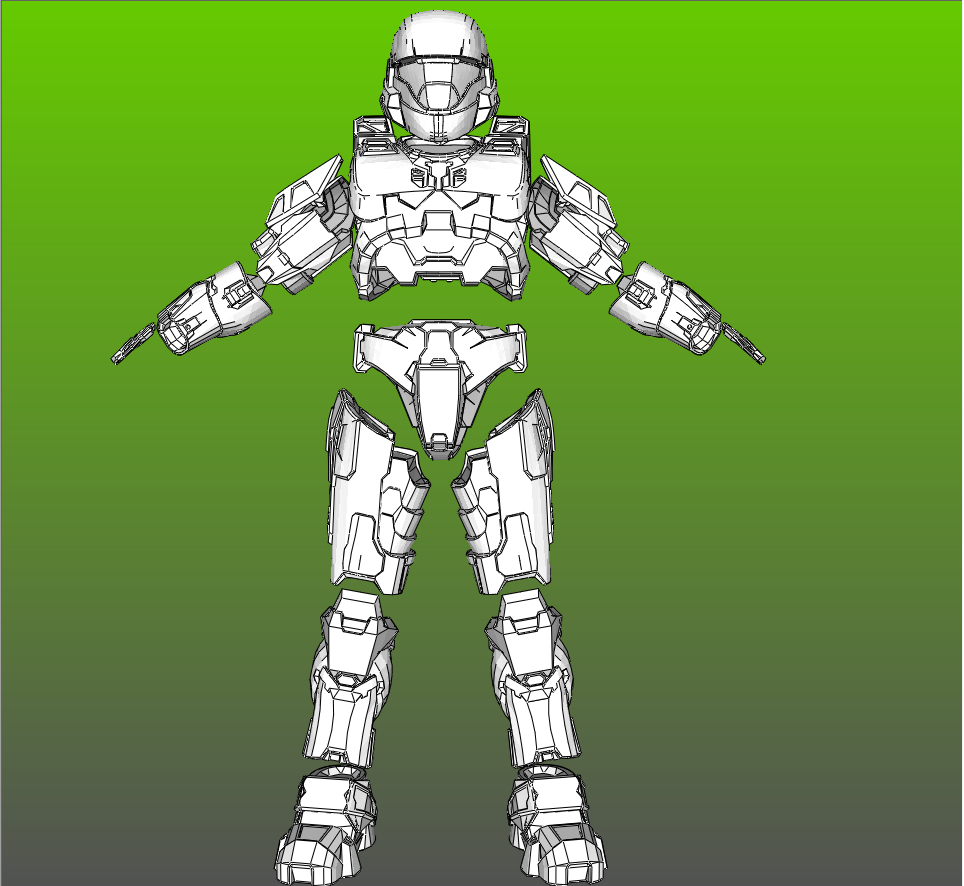Select the pelvis codpiece armor piece

point(440,387)
